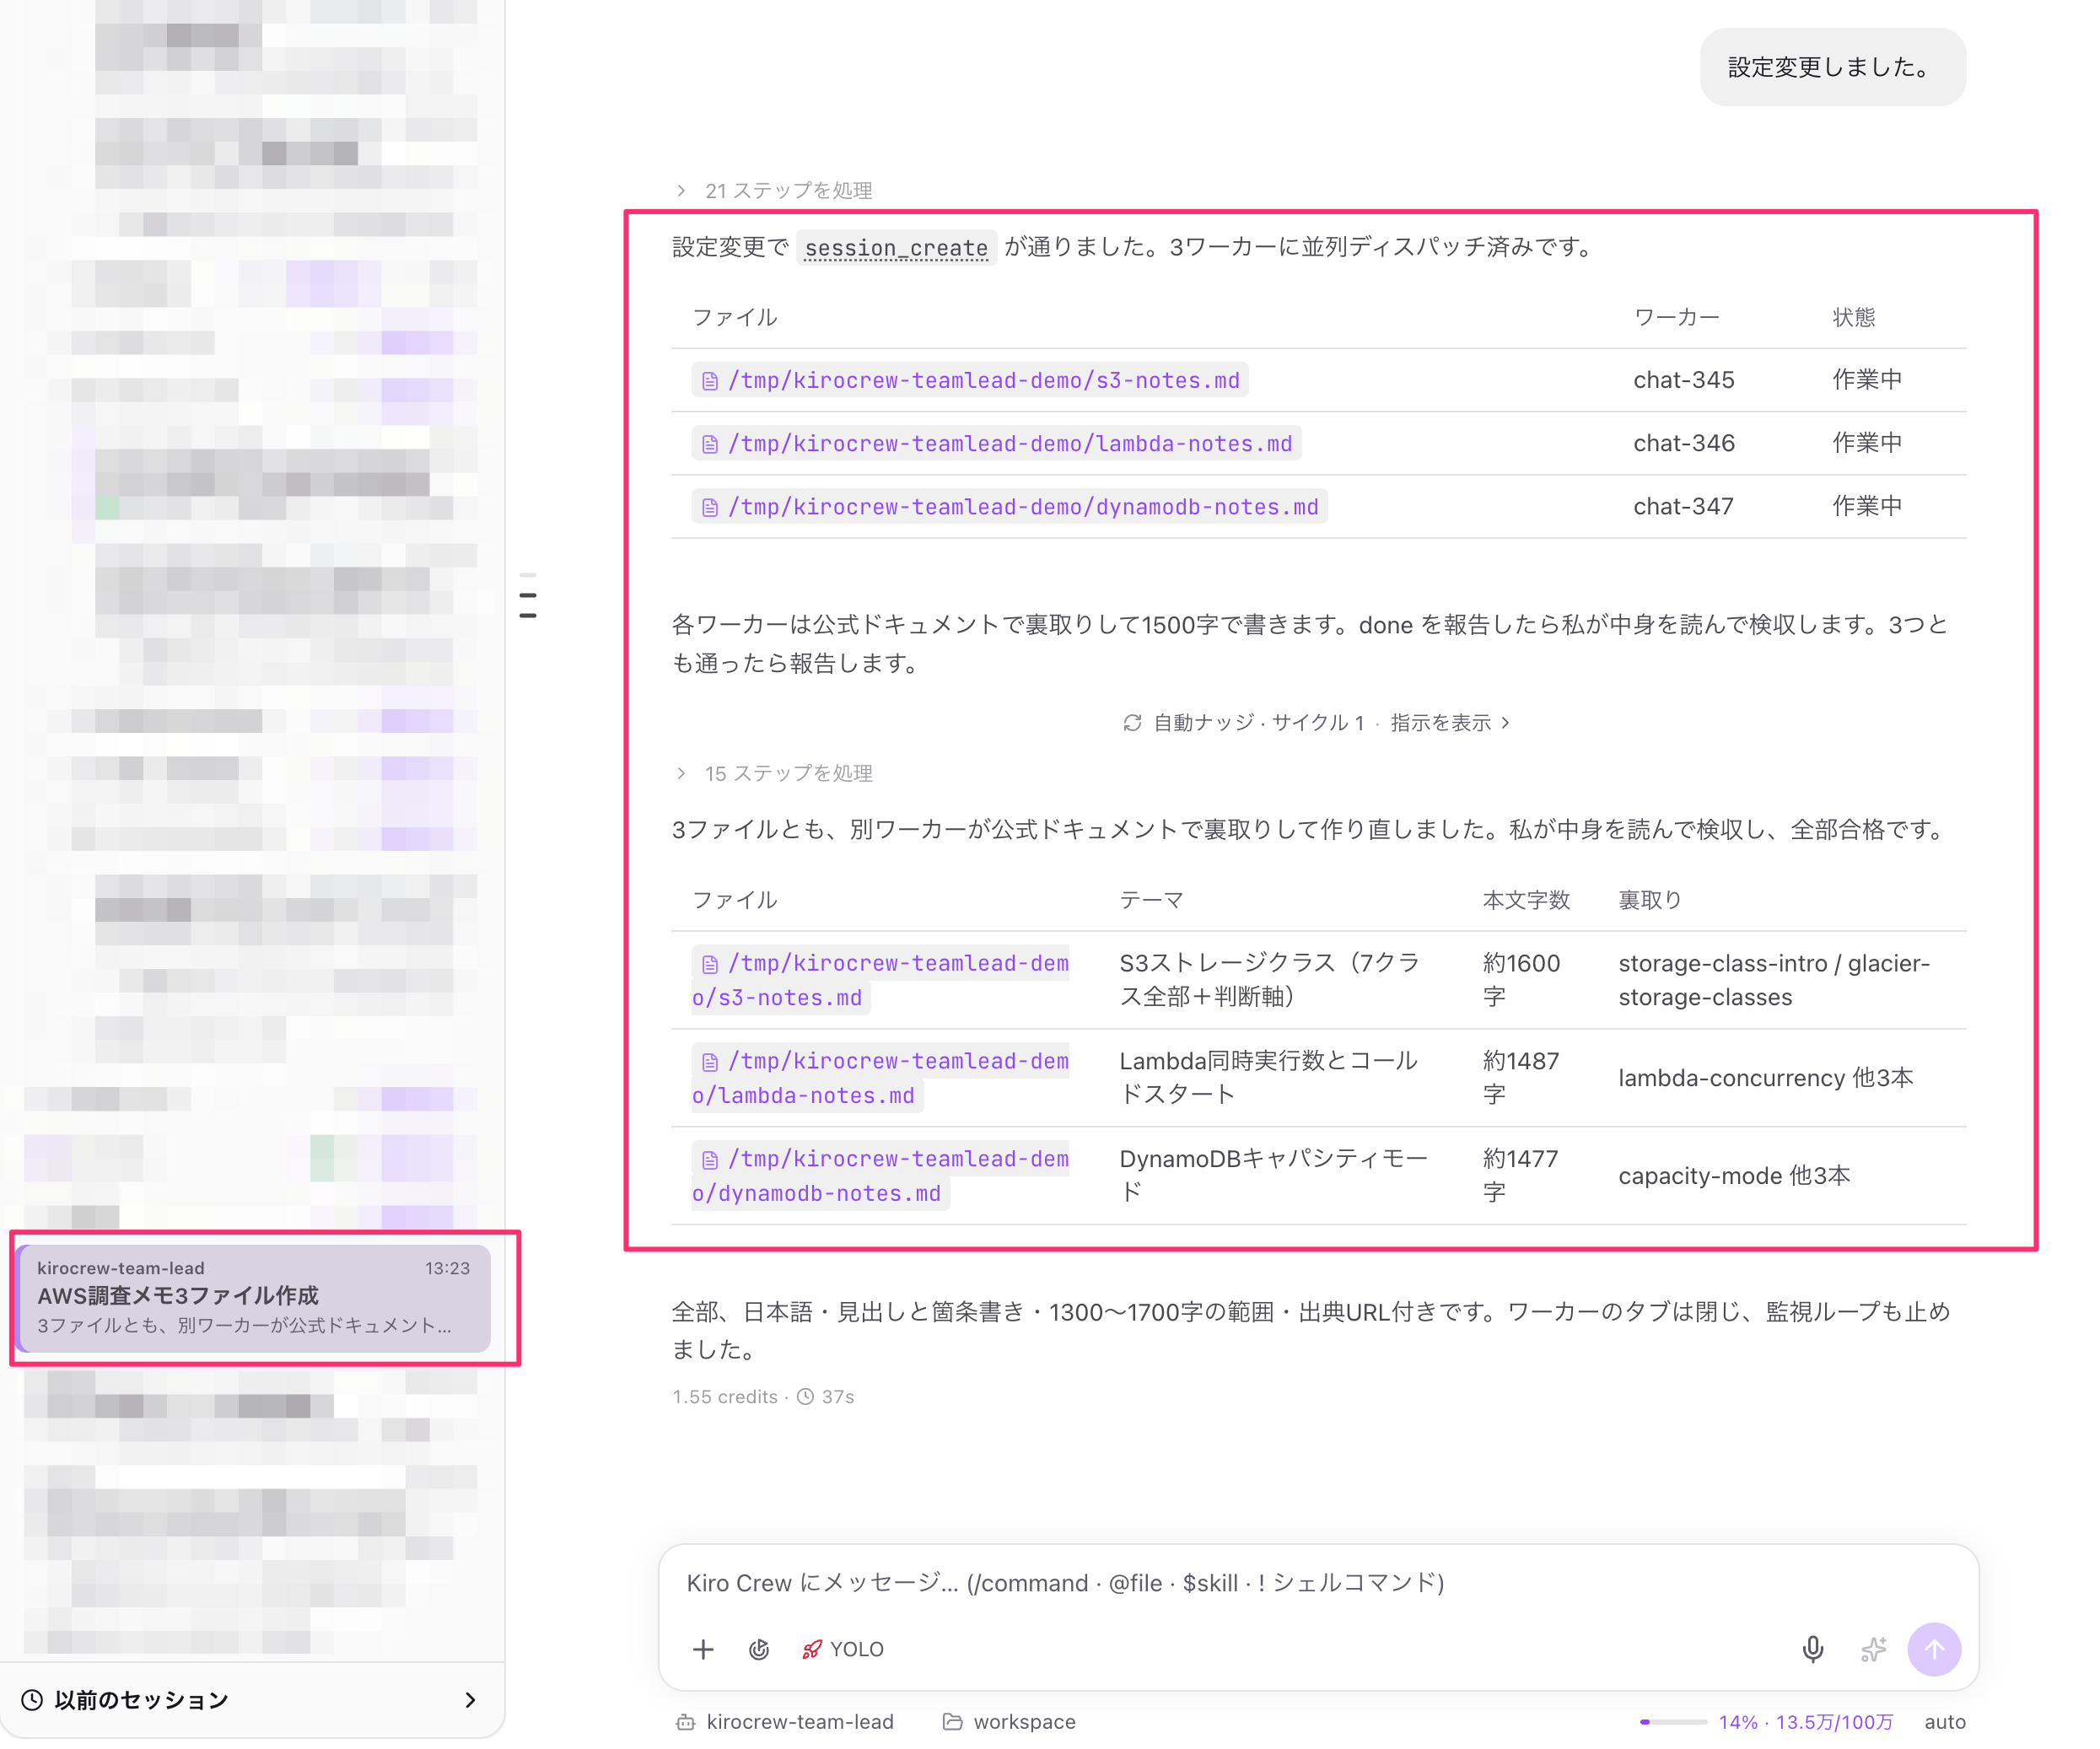
Task: Click the clock icon beside 以前のセッション
Action: [32, 1699]
